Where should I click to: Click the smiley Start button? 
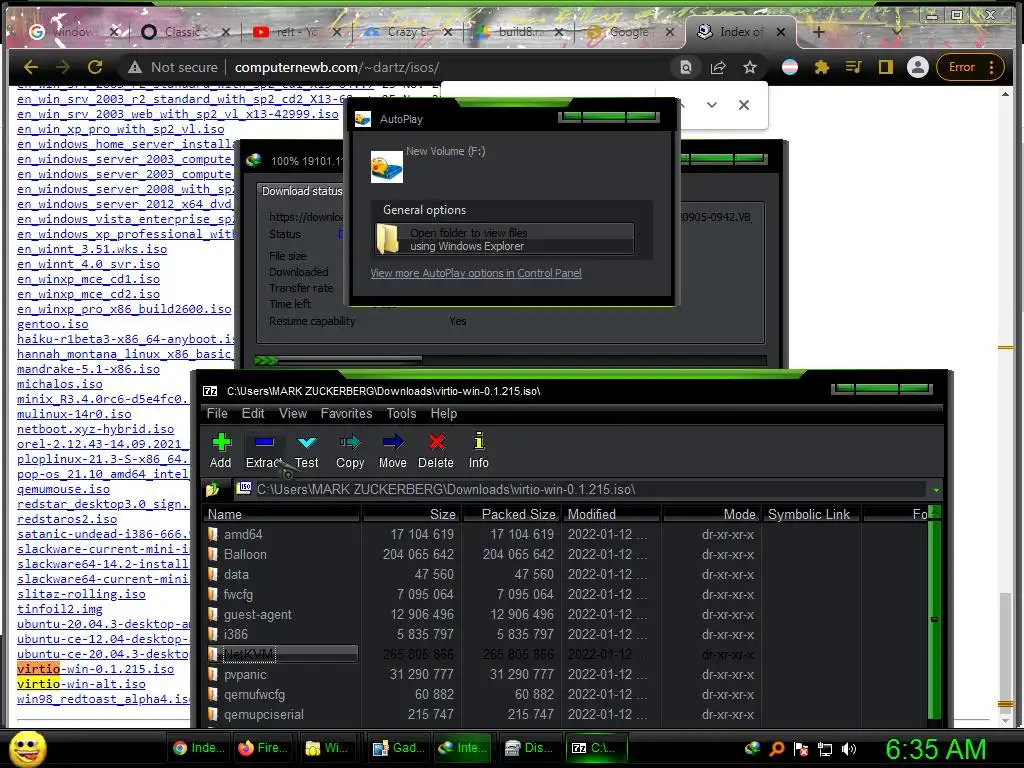[27, 748]
